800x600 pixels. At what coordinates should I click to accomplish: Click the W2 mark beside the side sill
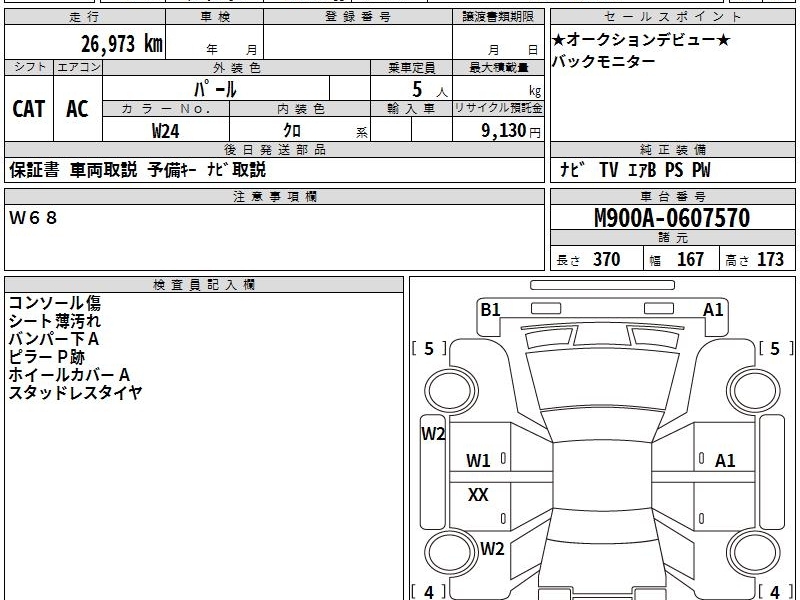point(433,434)
